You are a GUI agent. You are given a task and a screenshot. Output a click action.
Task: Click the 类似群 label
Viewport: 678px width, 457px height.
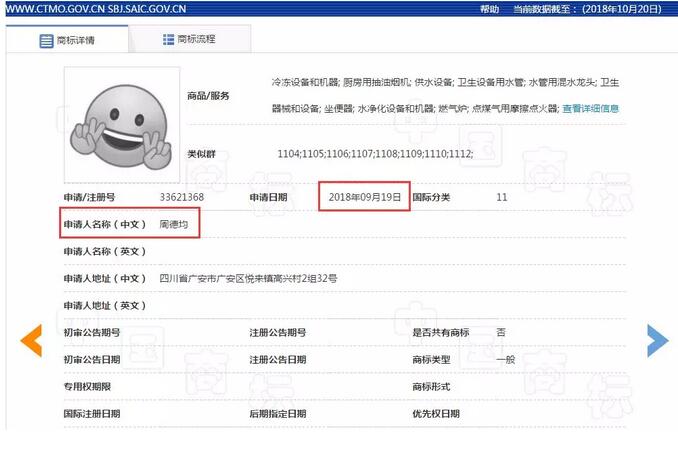coord(201,154)
